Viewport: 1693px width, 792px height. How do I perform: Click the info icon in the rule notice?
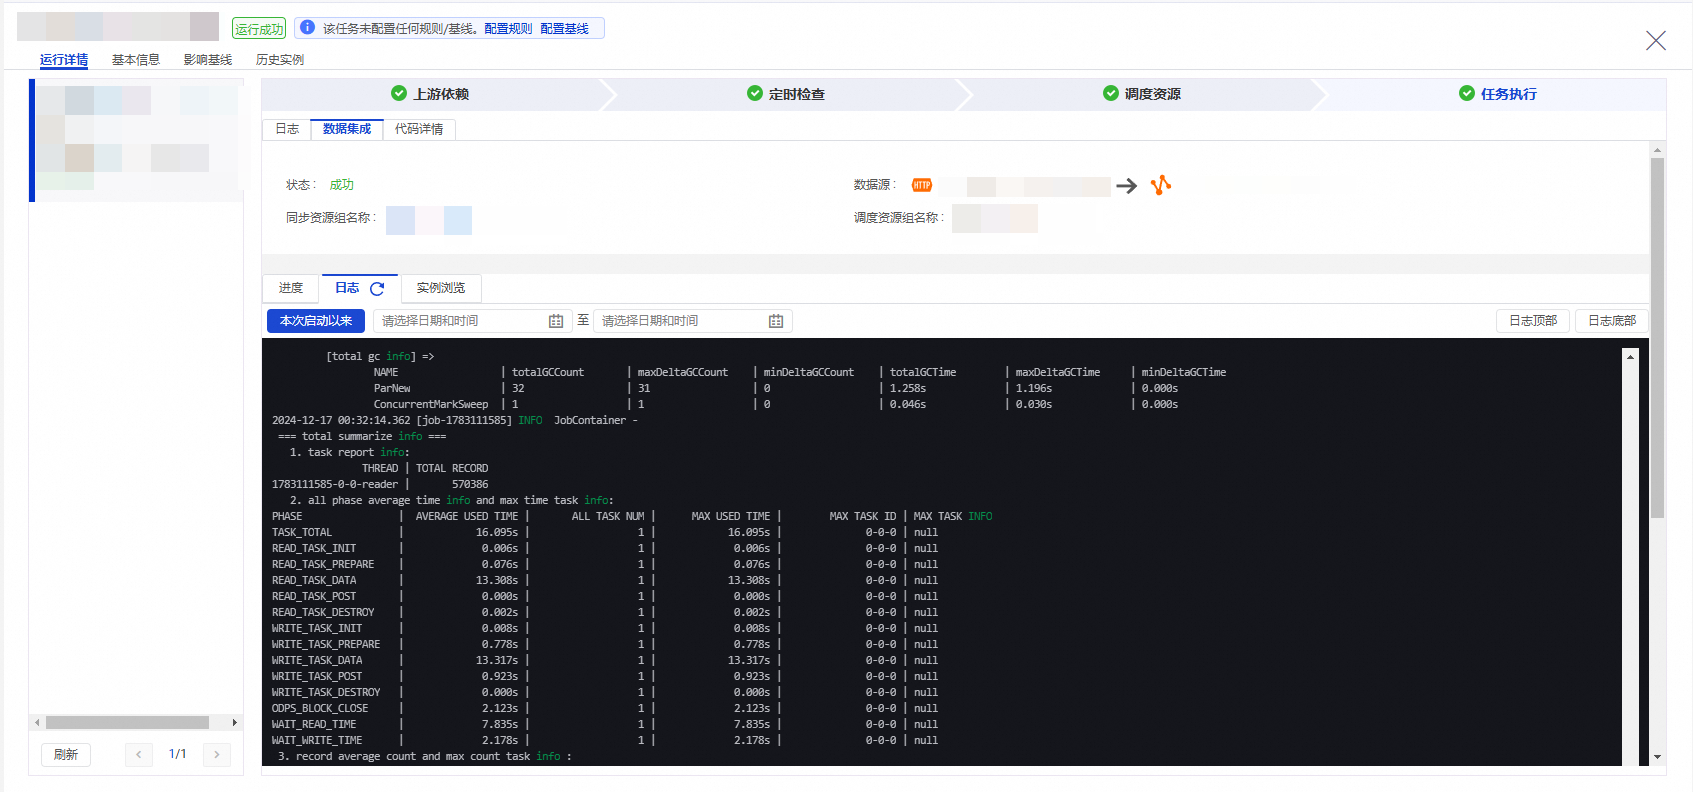(308, 28)
